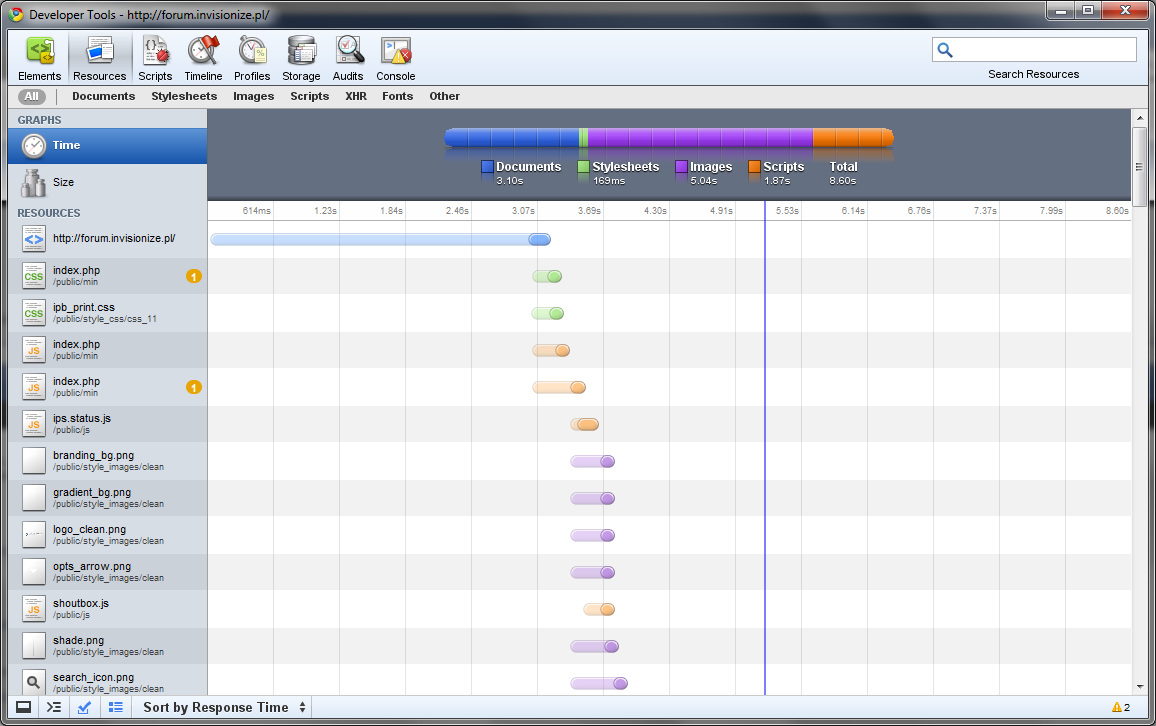Toggle resource tracking checkmark button
The height and width of the screenshot is (726, 1156).
click(85, 708)
